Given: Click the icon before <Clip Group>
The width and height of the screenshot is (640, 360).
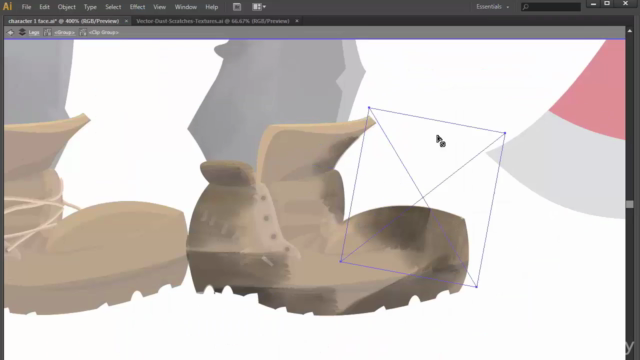Looking at the screenshot, I should [x=83, y=32].
